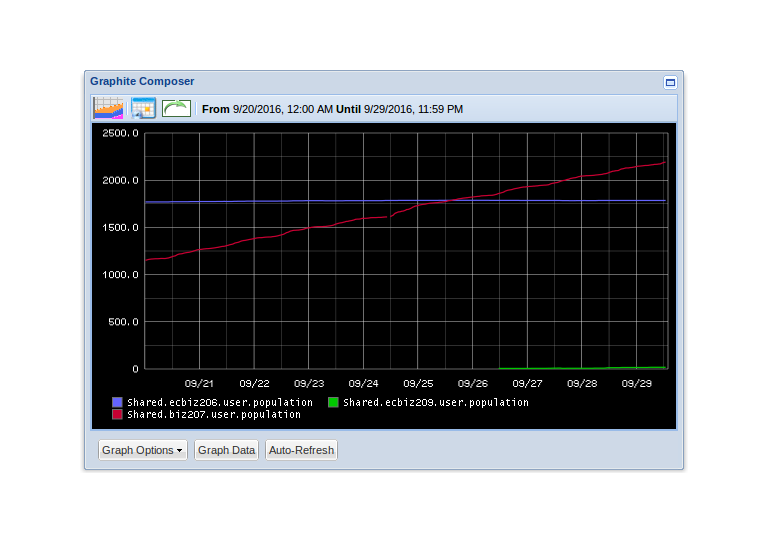Expand the Graph Options dropdown
Image resolution: width=759 pixels, height=560 pixels.
coord(143,450)
